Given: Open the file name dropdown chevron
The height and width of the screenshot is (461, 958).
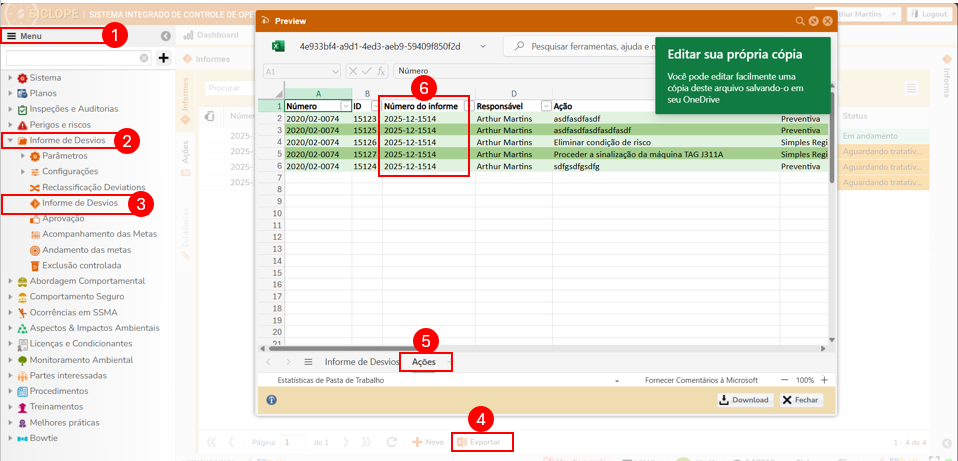Looking at the screenshot, I should (x=483, y=46).
